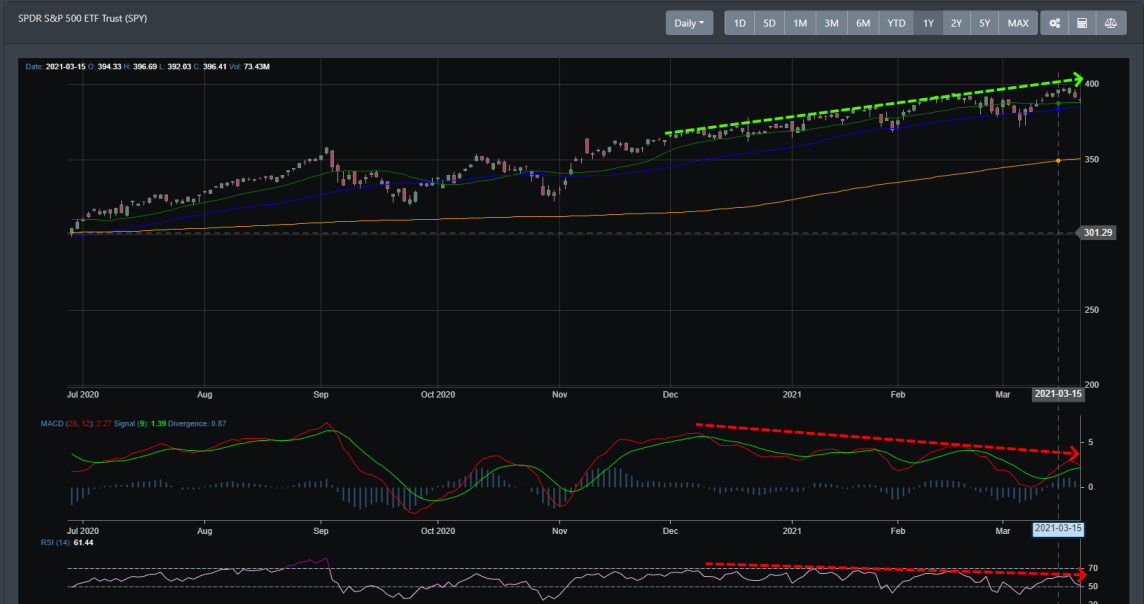This screenshot has height=604, width=1144.
Task: Click the Signal (9) value label
Action: coord(140,424)
